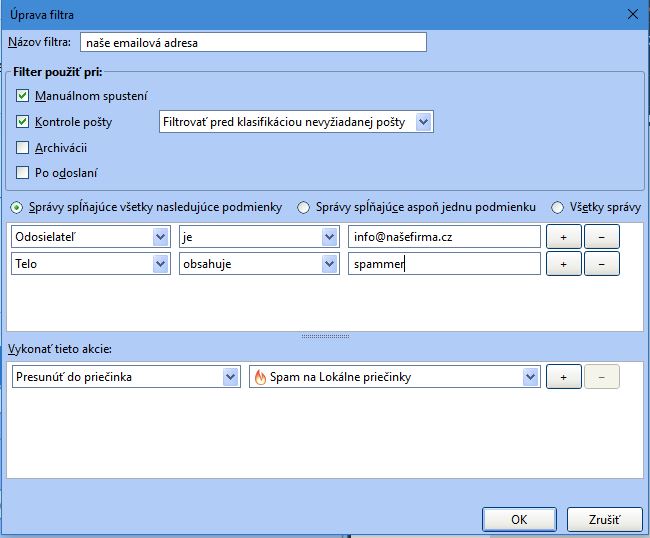Viewport: 650px width, 538px height.
Task: Enable the Archivácii checkbox
Action: tap(23, 148)
